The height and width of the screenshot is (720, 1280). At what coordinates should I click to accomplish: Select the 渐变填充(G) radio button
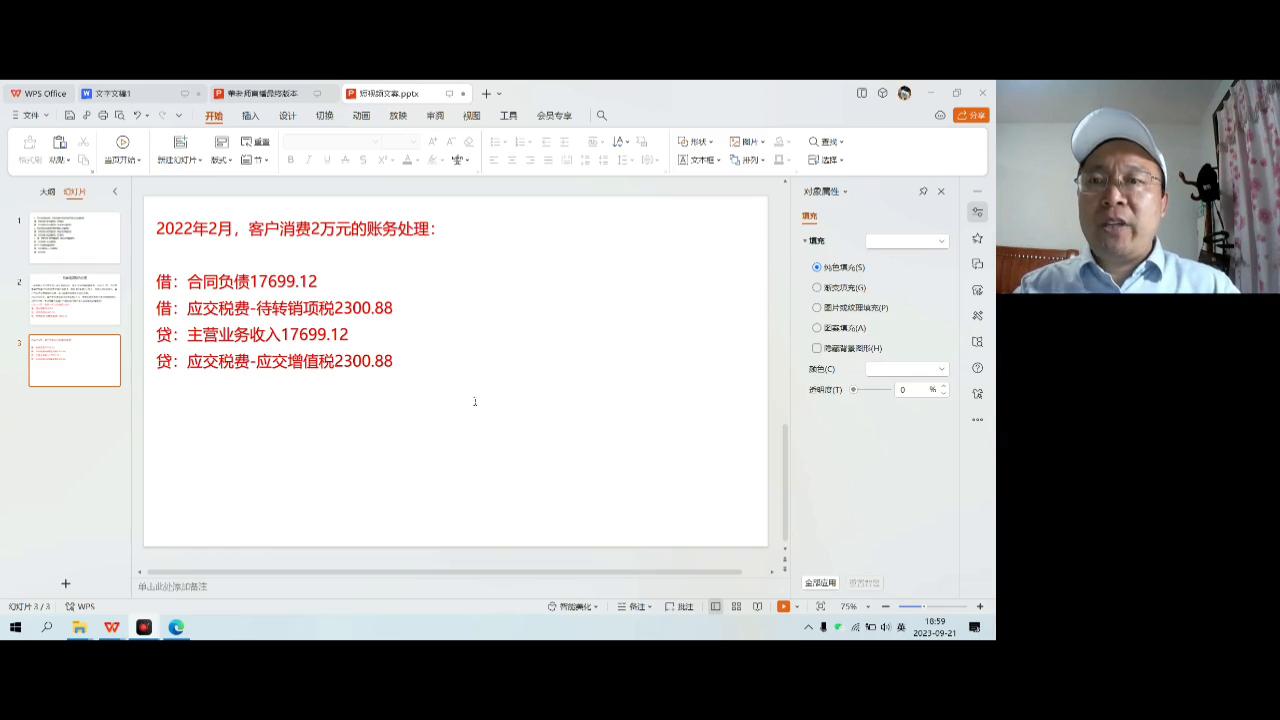817,287
